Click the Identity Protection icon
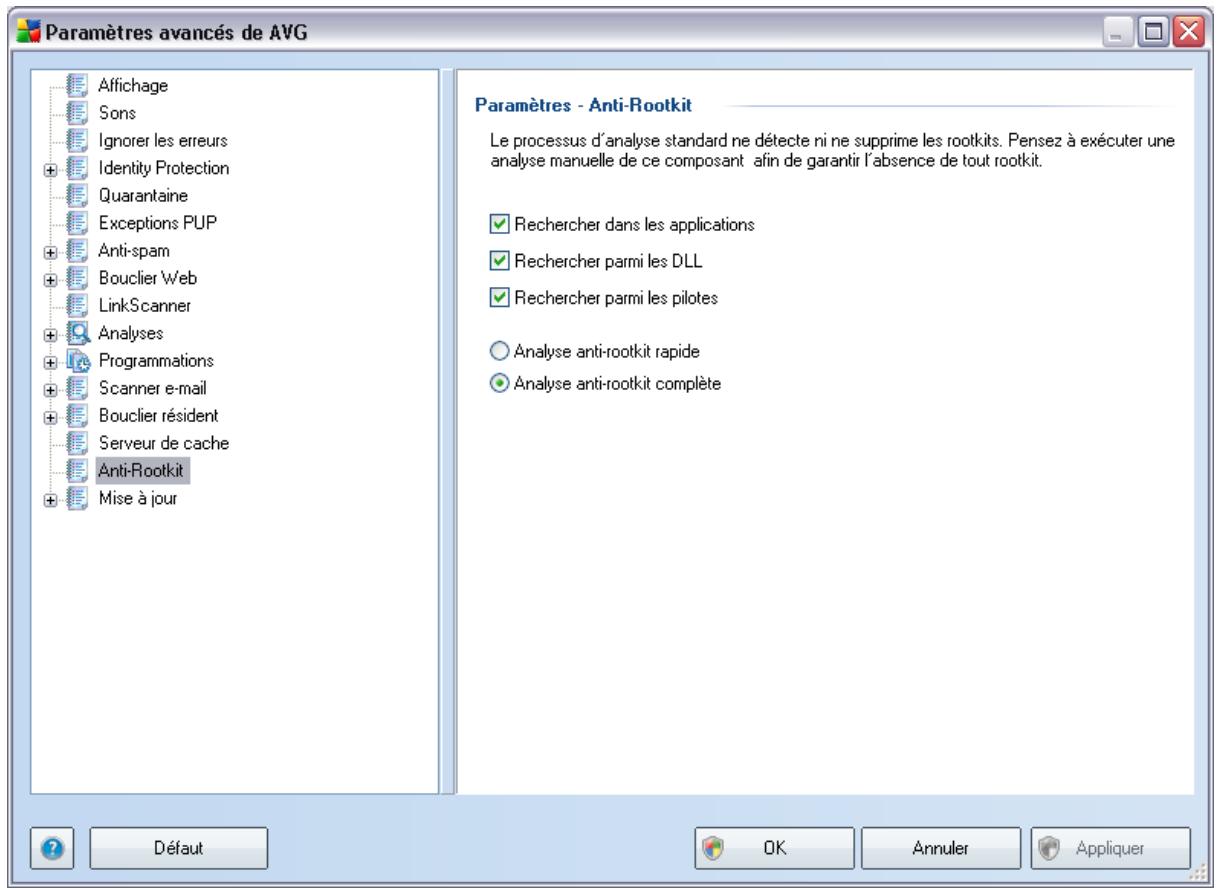This screenshot has height=890, width=1218. (78, 168)
